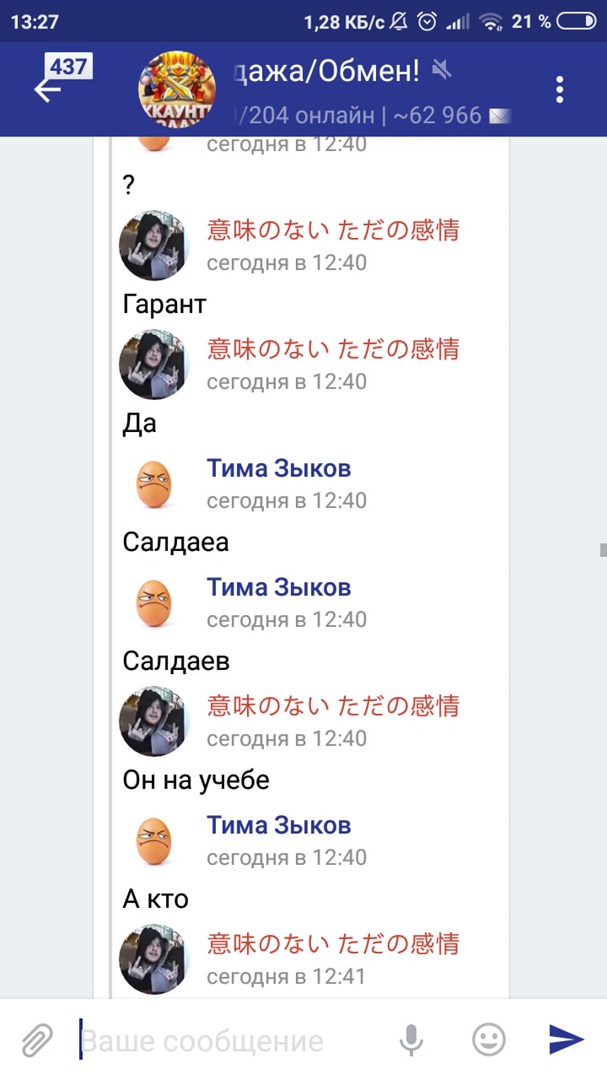
Task: Tap the microphone voice message icon
Action: [411, 1040]
